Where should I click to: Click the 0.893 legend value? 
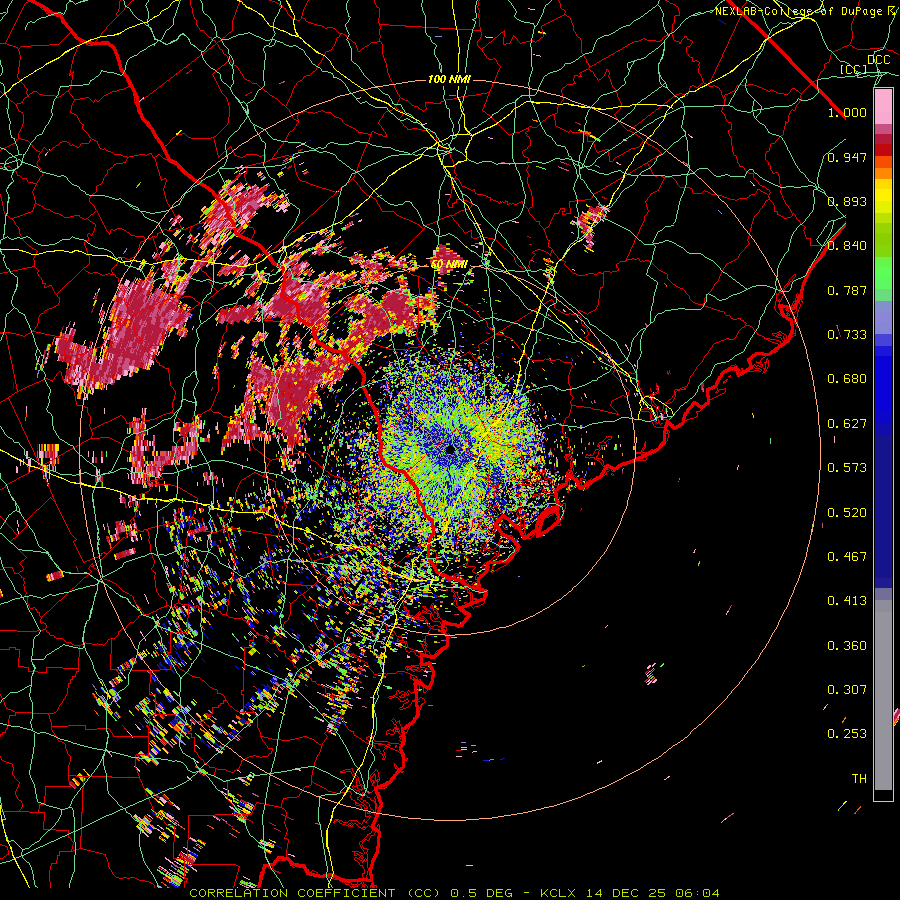pos(847,201)
